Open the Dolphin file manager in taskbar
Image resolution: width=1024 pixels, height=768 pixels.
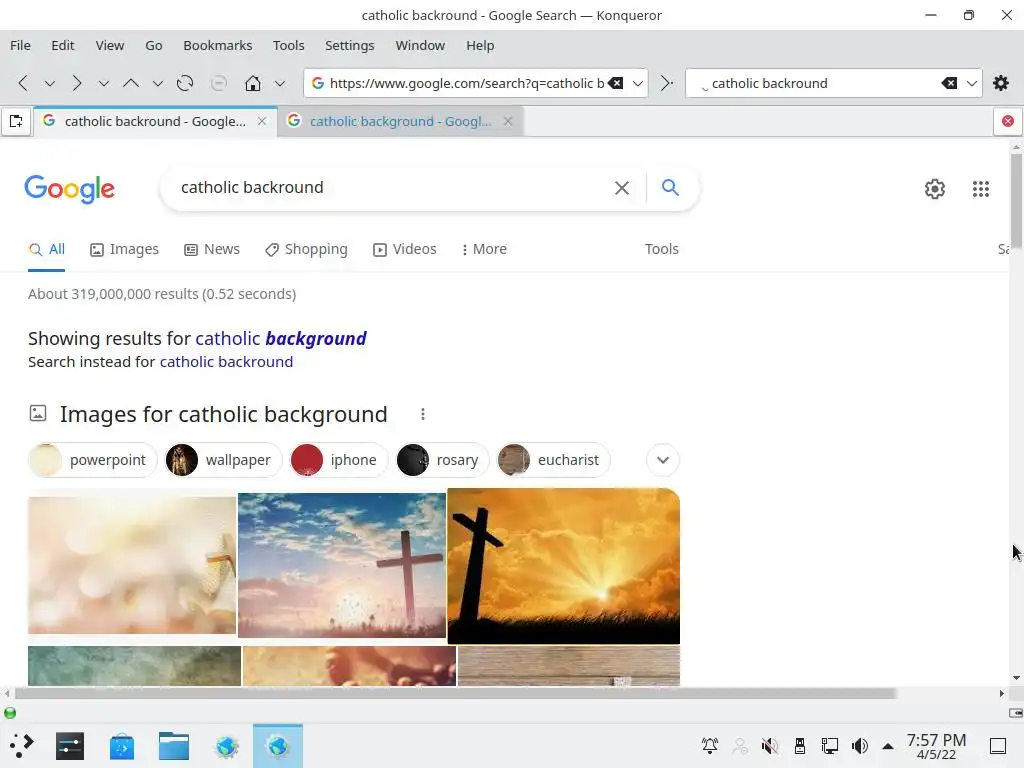click(x=174, y=746)
